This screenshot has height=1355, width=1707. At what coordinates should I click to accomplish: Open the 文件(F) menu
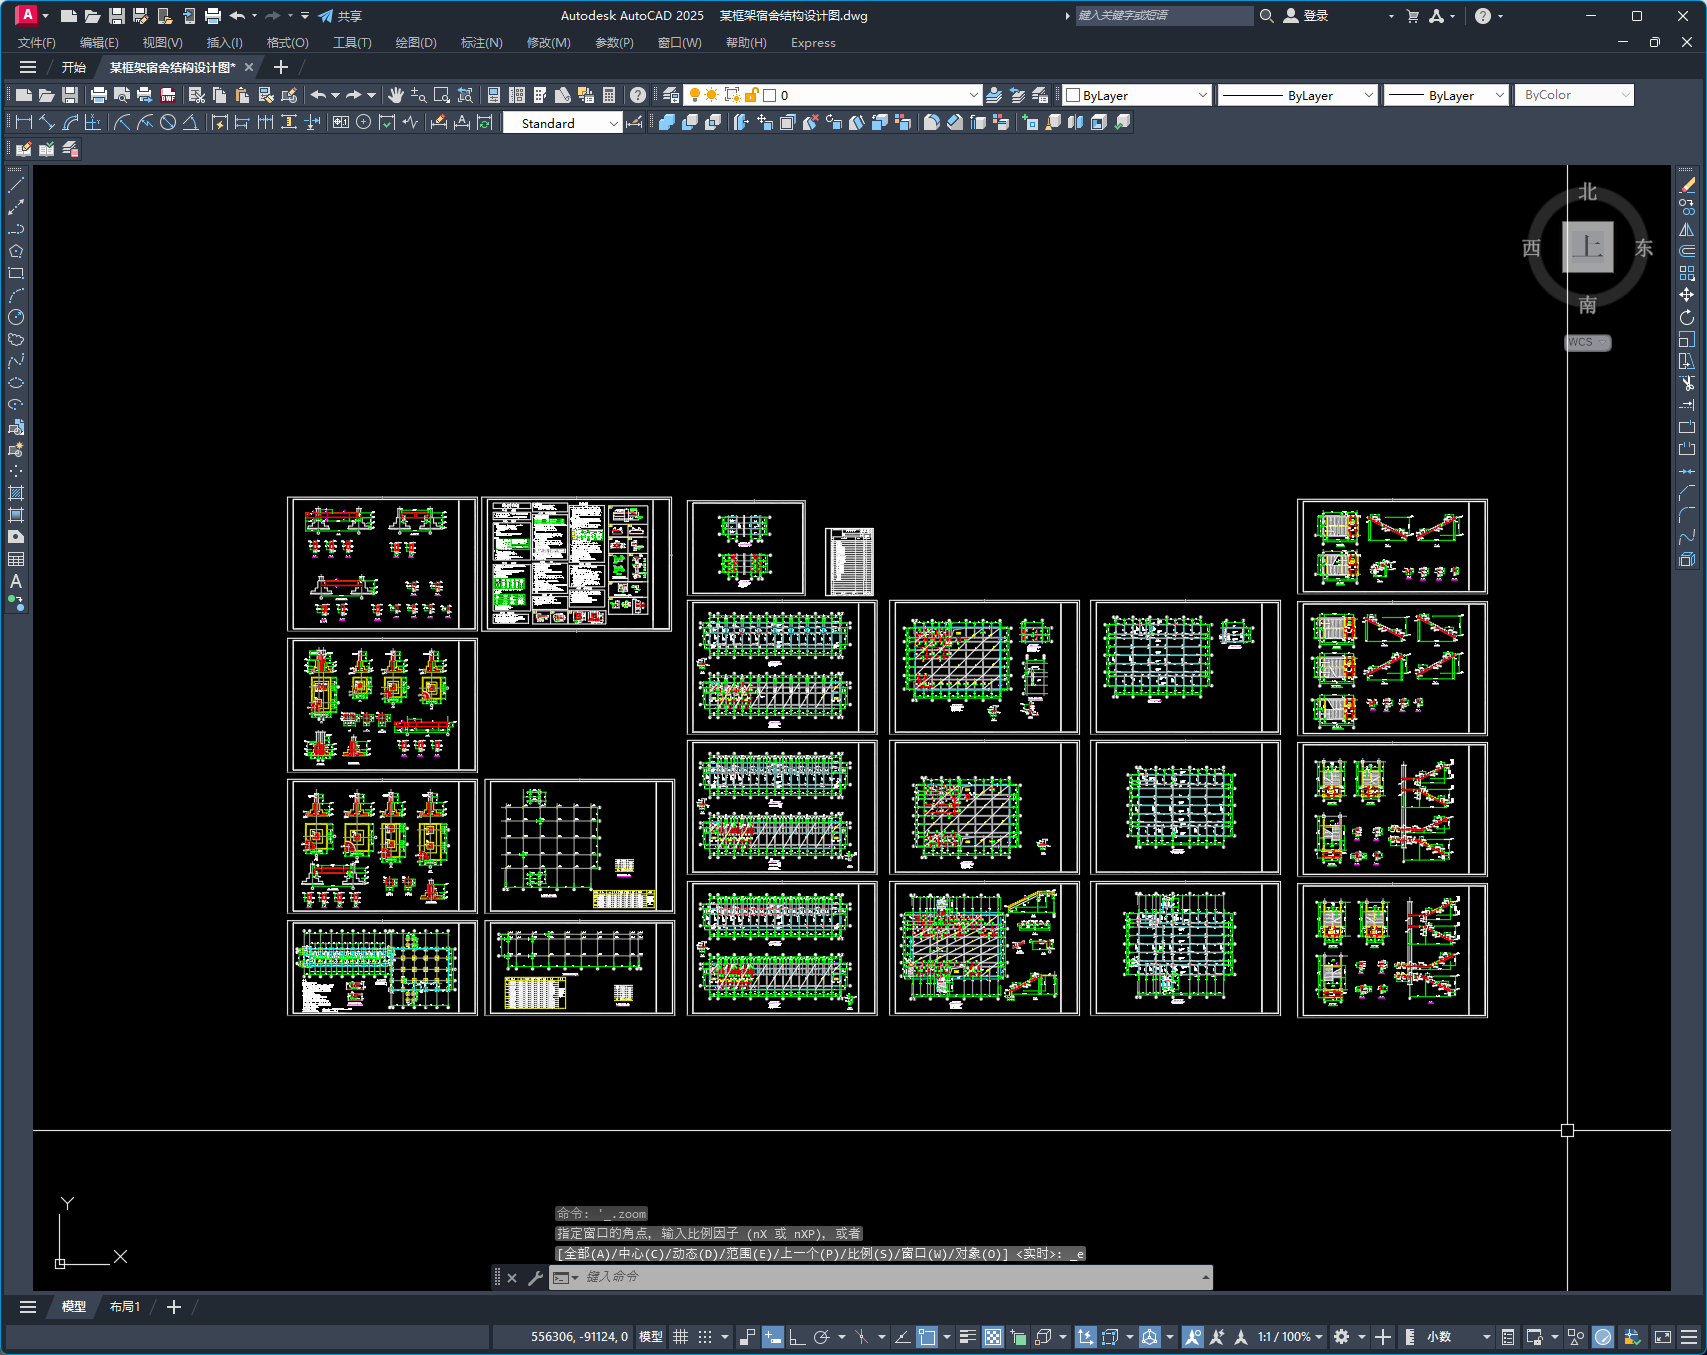point(37,43)
